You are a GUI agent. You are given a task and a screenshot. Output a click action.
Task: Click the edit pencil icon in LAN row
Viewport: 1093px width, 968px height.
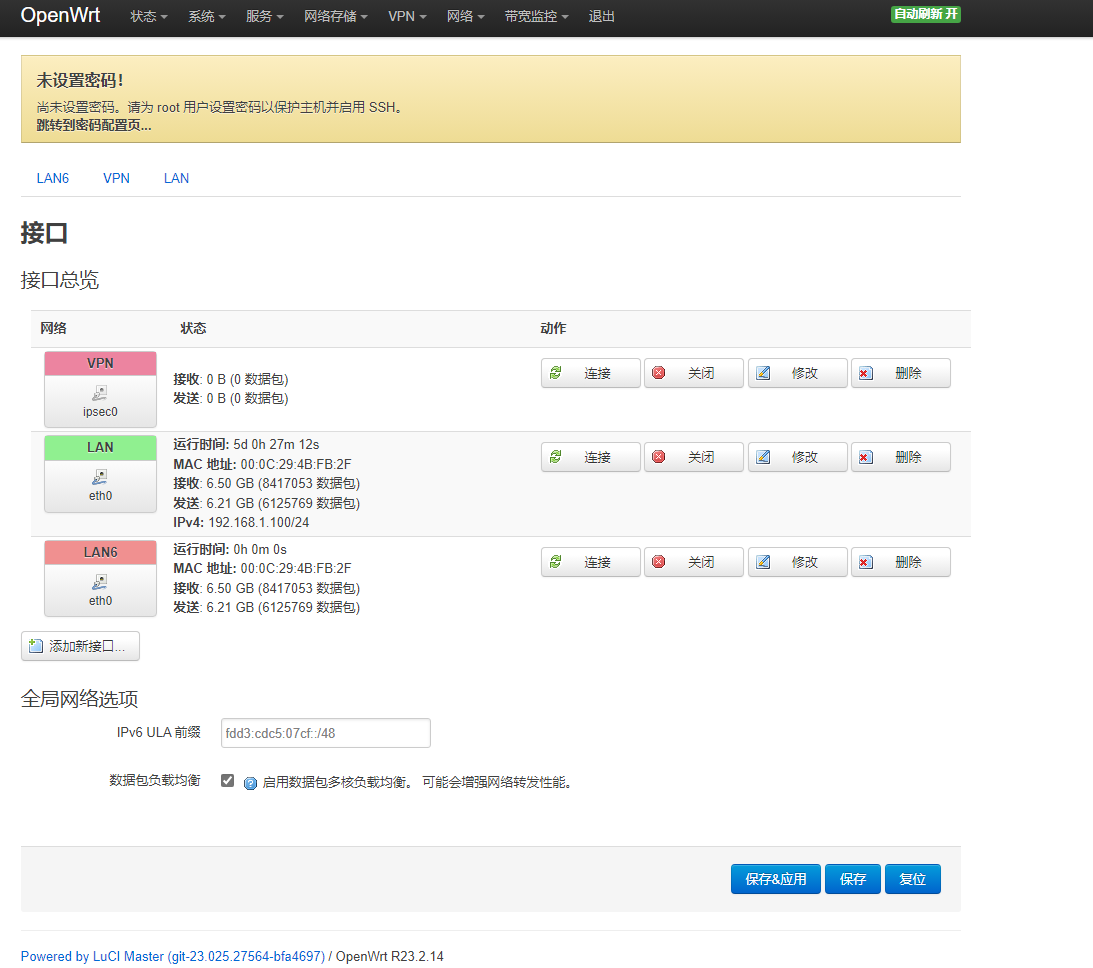pyautogui.click(x=763, y=456)
